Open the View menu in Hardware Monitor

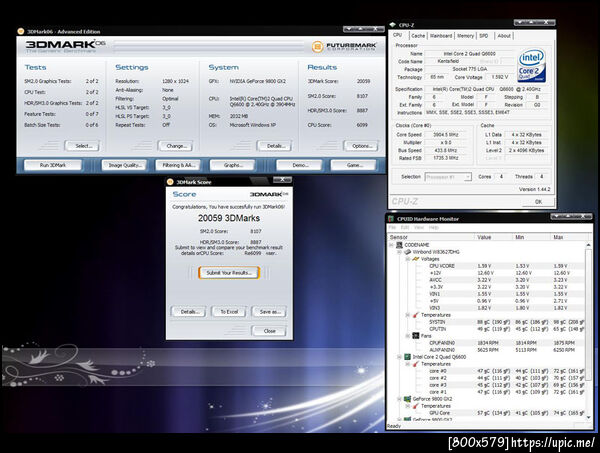(419, 227)
